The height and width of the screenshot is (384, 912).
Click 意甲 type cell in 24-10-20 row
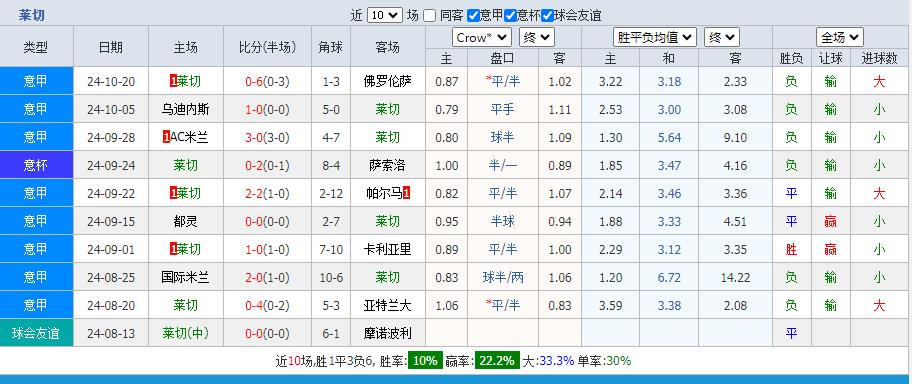pyautogui.click(x=36, y=81)
